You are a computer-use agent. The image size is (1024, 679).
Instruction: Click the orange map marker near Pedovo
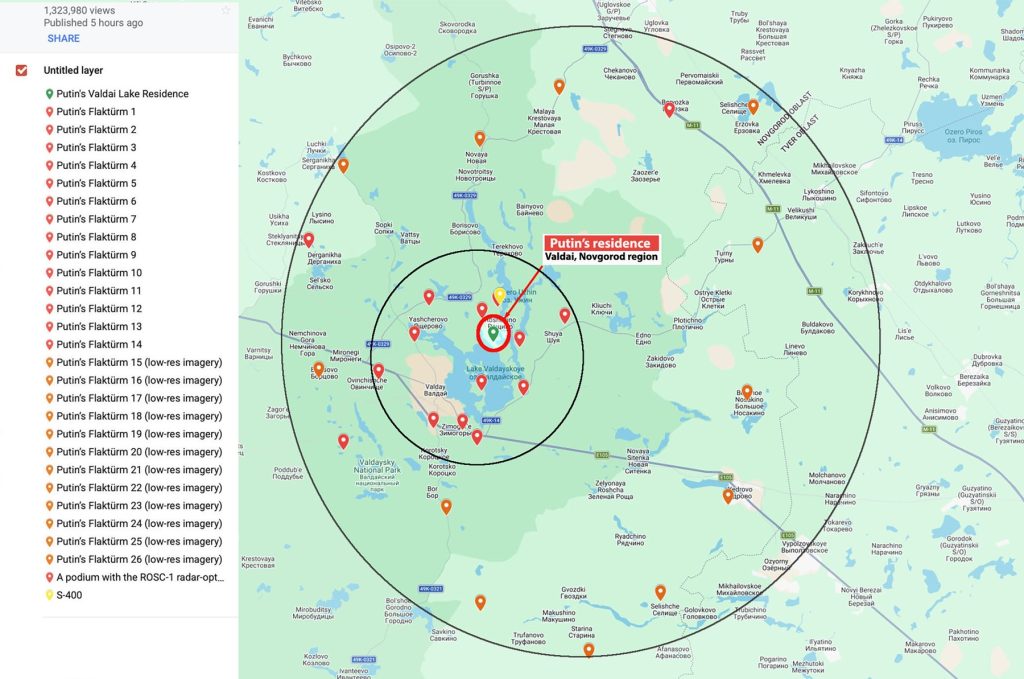coord(728,494)
